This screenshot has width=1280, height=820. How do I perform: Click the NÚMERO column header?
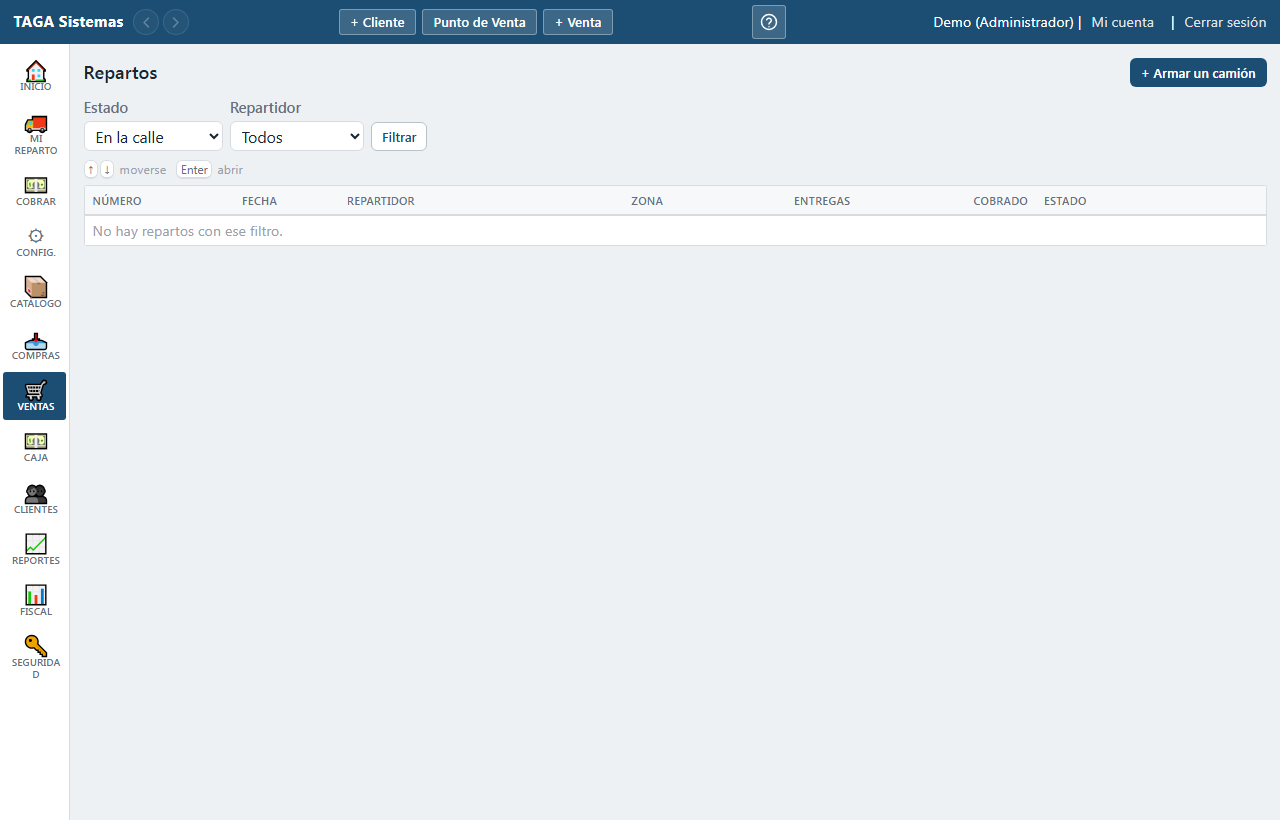point(117,201)
